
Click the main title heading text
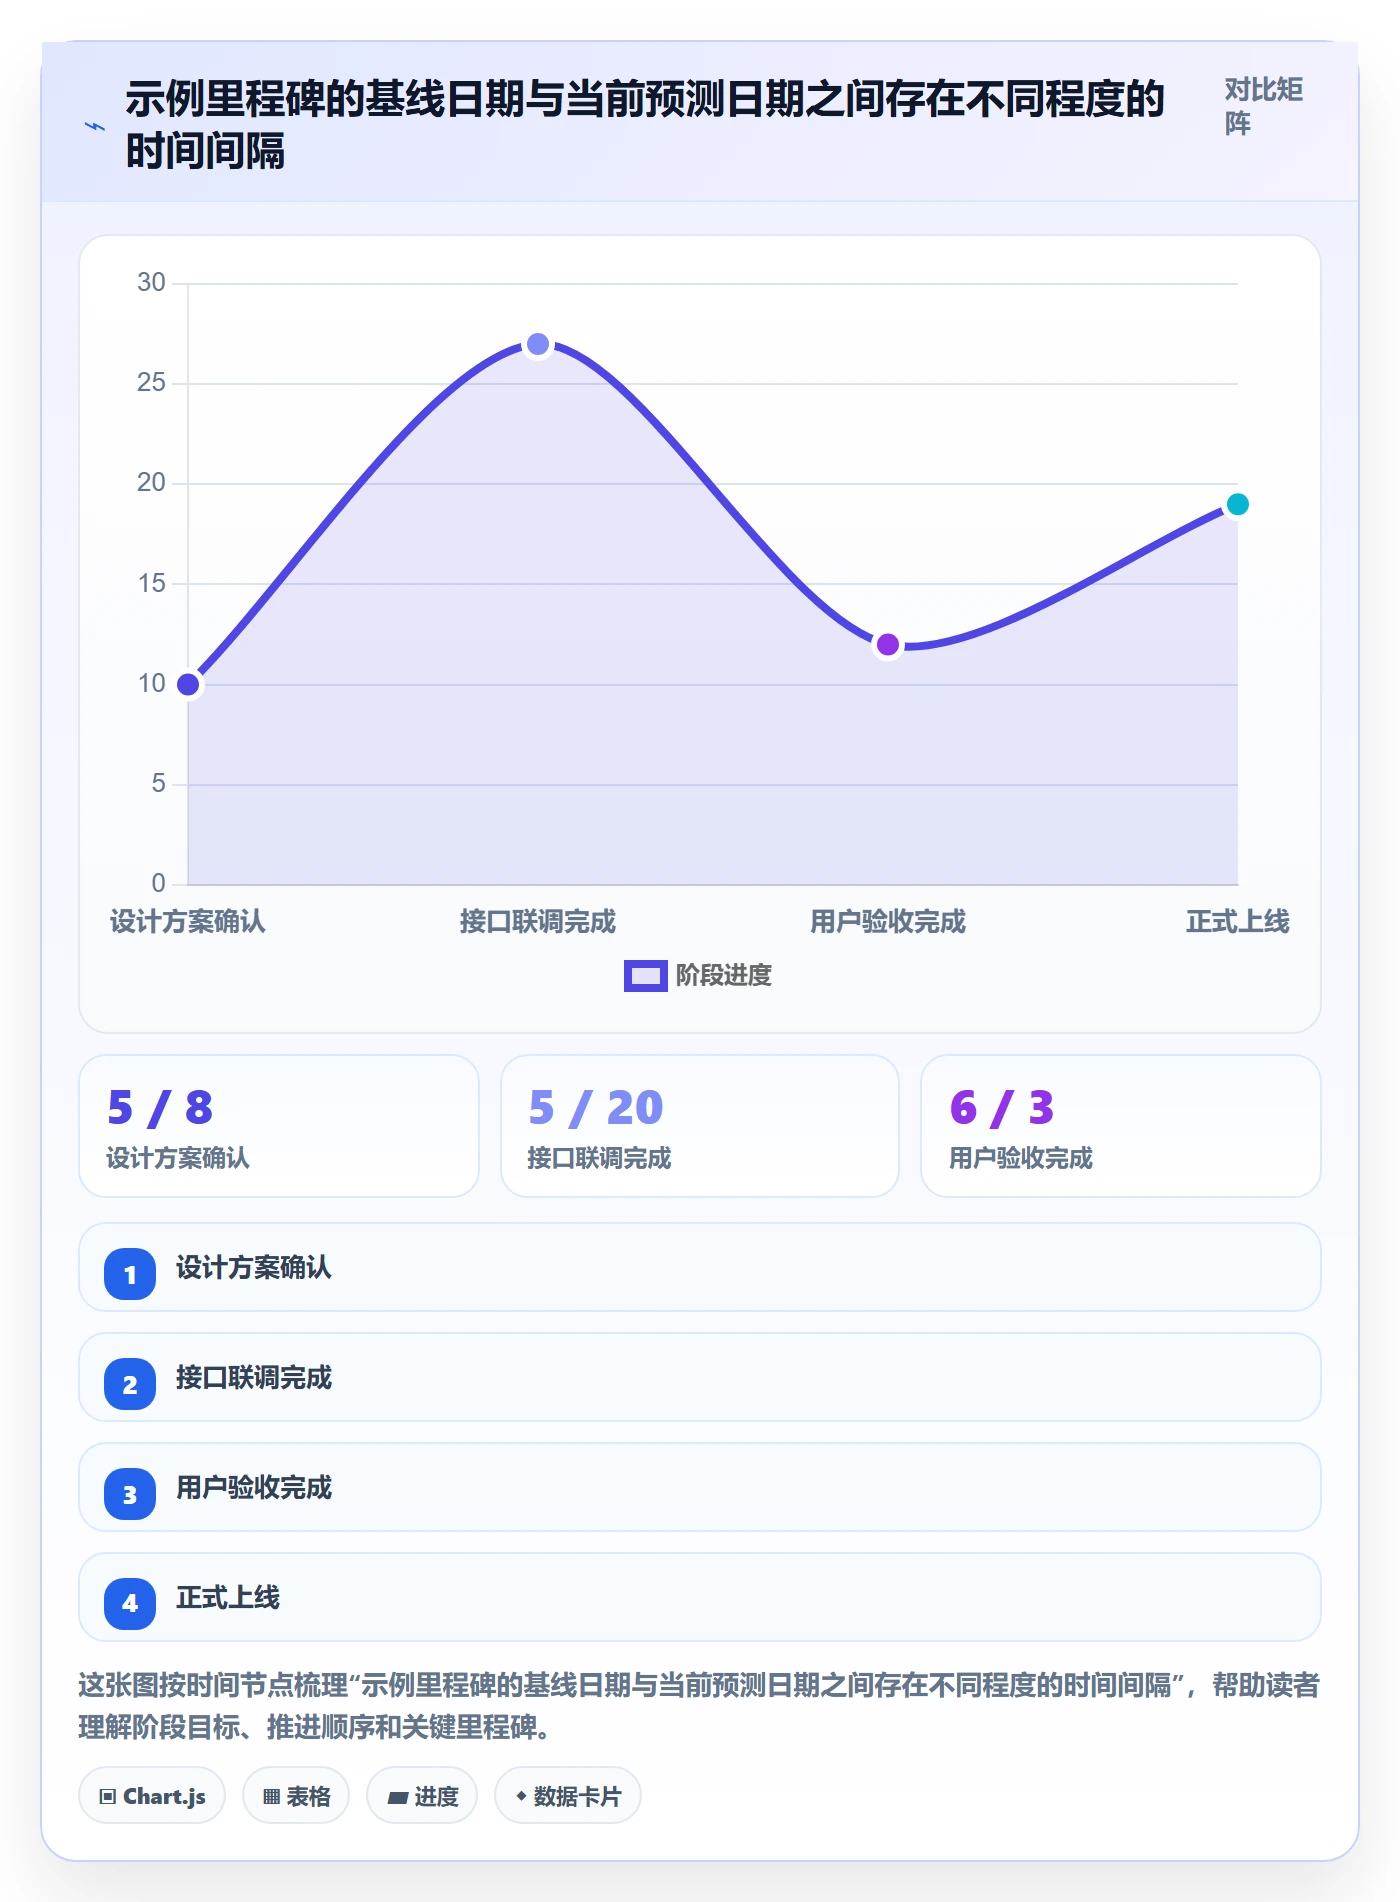pyautogui.click(x=645, y=125)
